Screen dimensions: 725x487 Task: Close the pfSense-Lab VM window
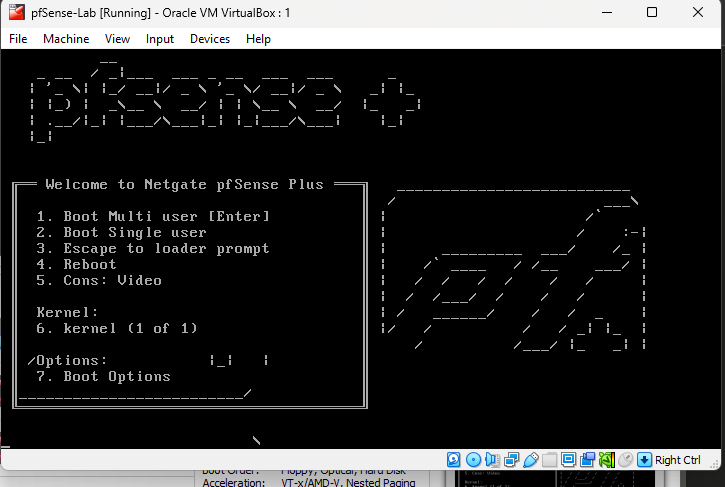698,12
